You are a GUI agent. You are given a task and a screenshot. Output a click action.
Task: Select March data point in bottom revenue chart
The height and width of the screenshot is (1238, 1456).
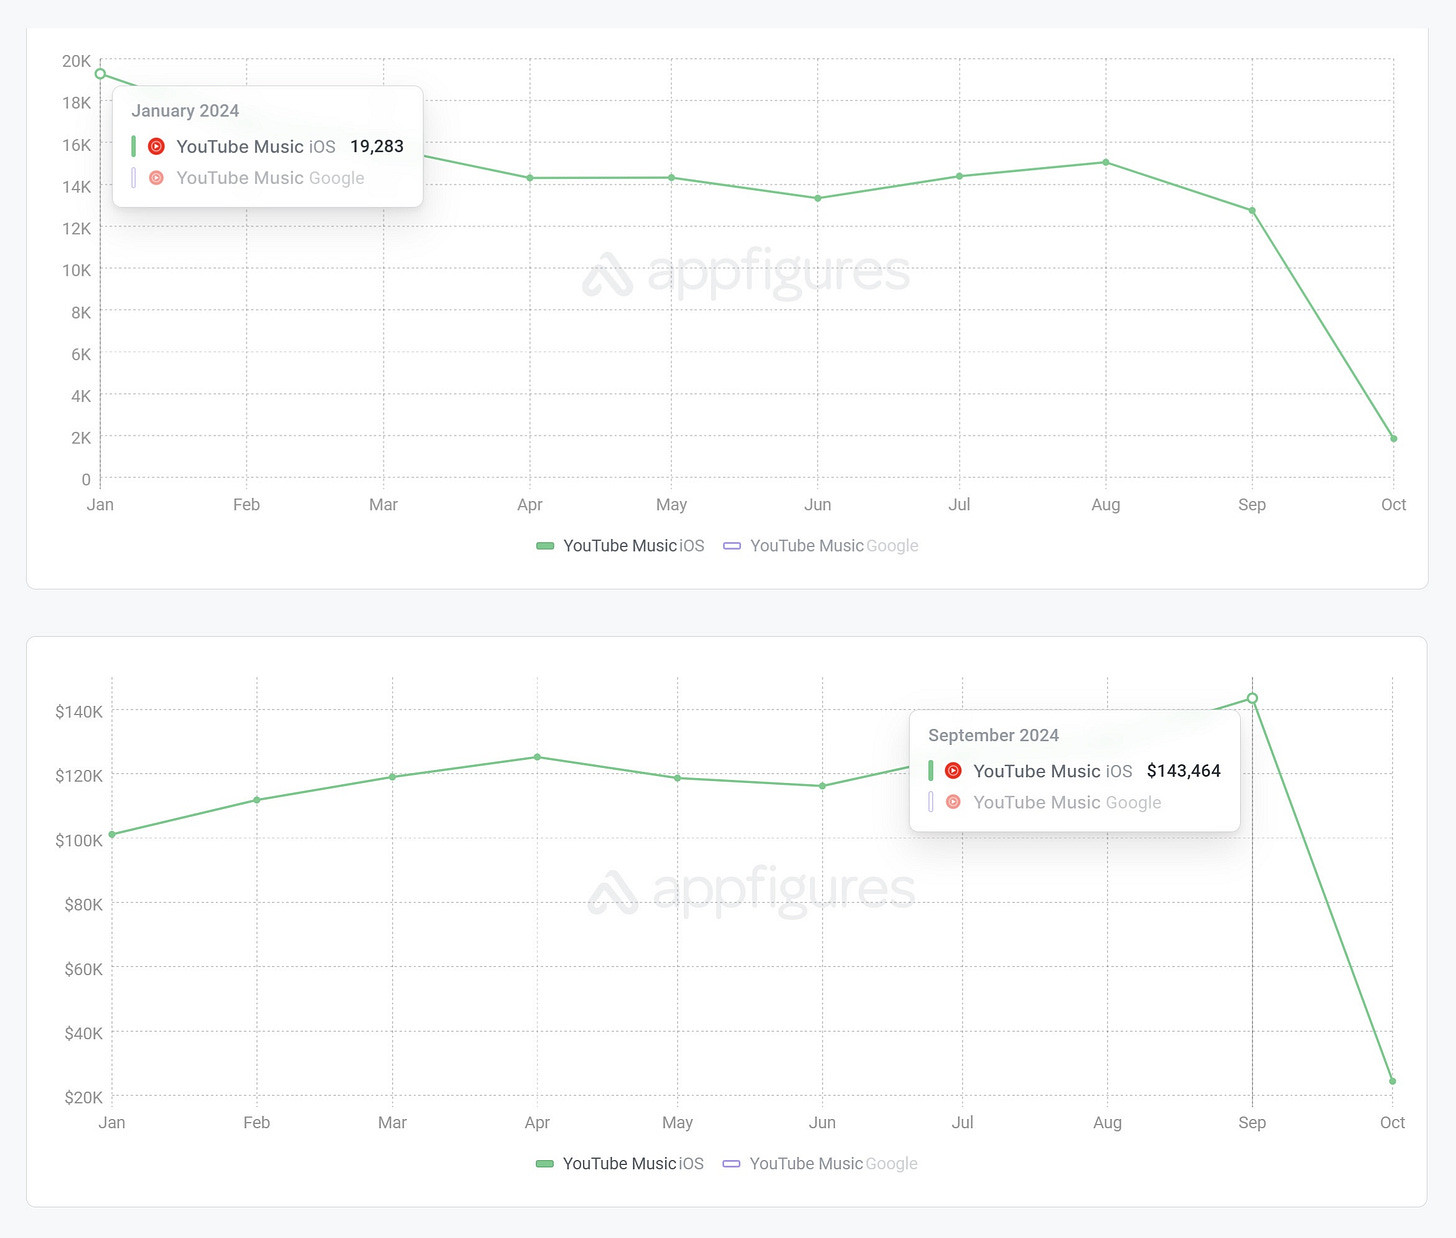click(x=392, y=777)
